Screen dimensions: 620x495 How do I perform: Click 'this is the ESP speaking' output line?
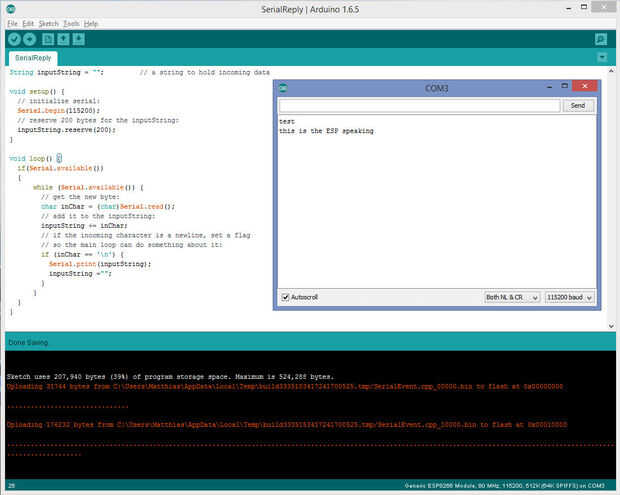coord(326,131)
